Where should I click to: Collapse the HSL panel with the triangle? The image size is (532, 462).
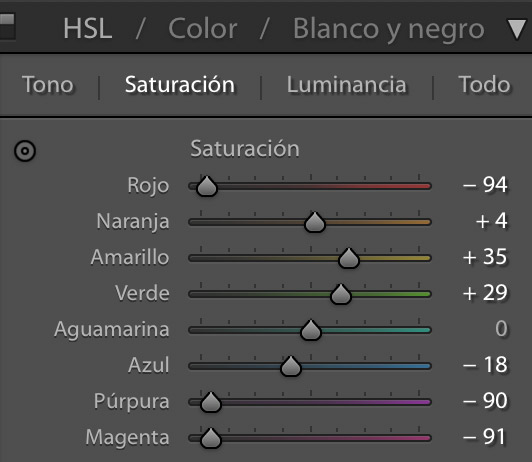click(x=517, y=29)
